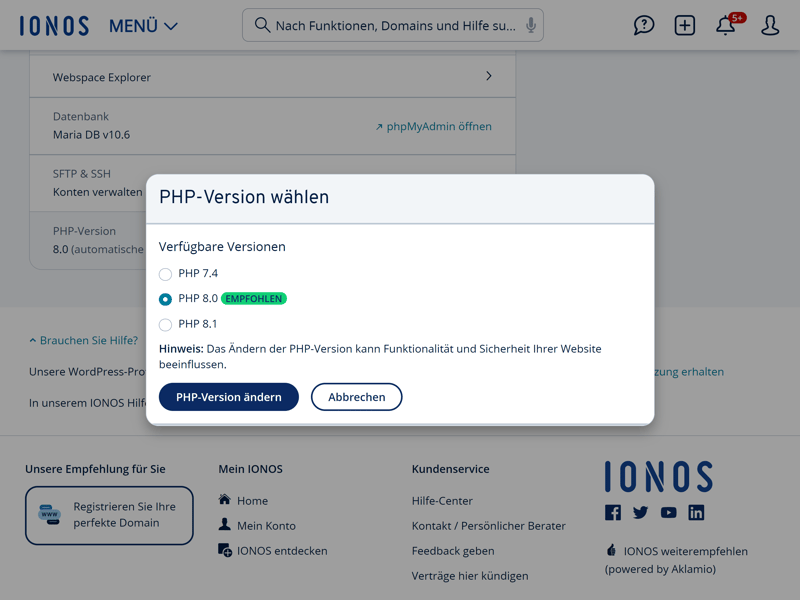Screen dimensions: 800x600
Task: Open the user account profile icon
Action: click(x=769, y=25)
